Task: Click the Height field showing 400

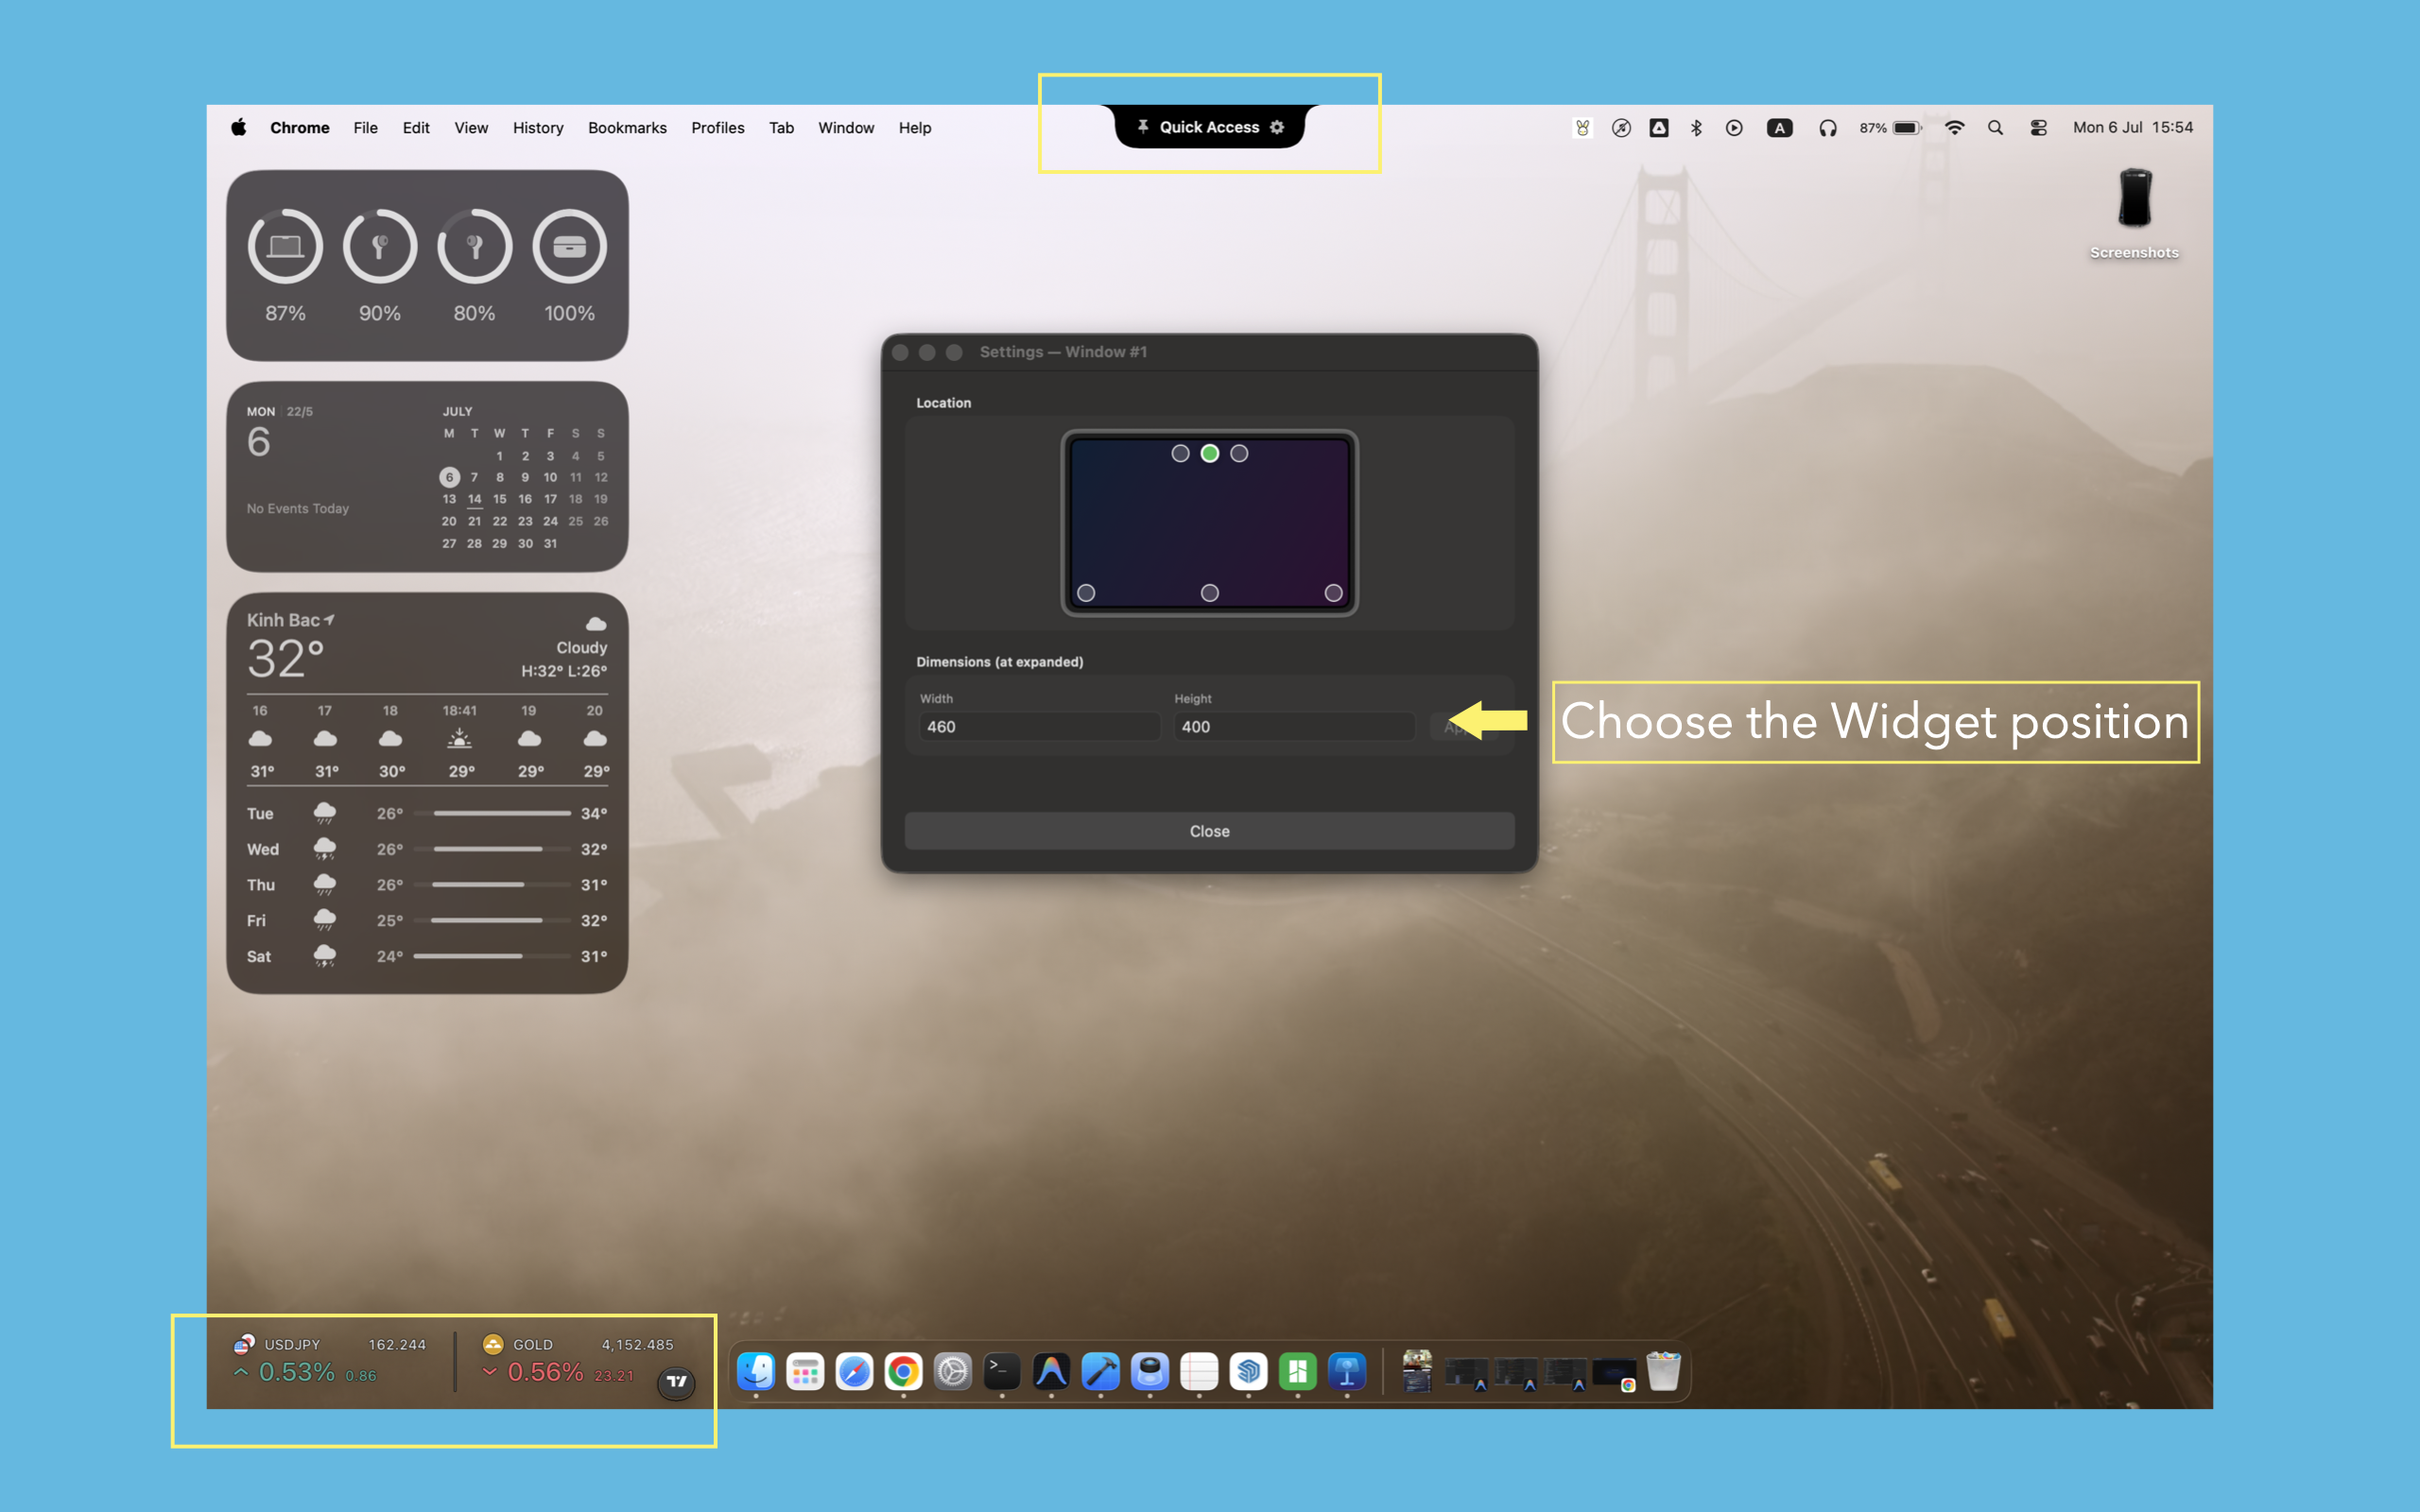Action: coord(1294,727)
